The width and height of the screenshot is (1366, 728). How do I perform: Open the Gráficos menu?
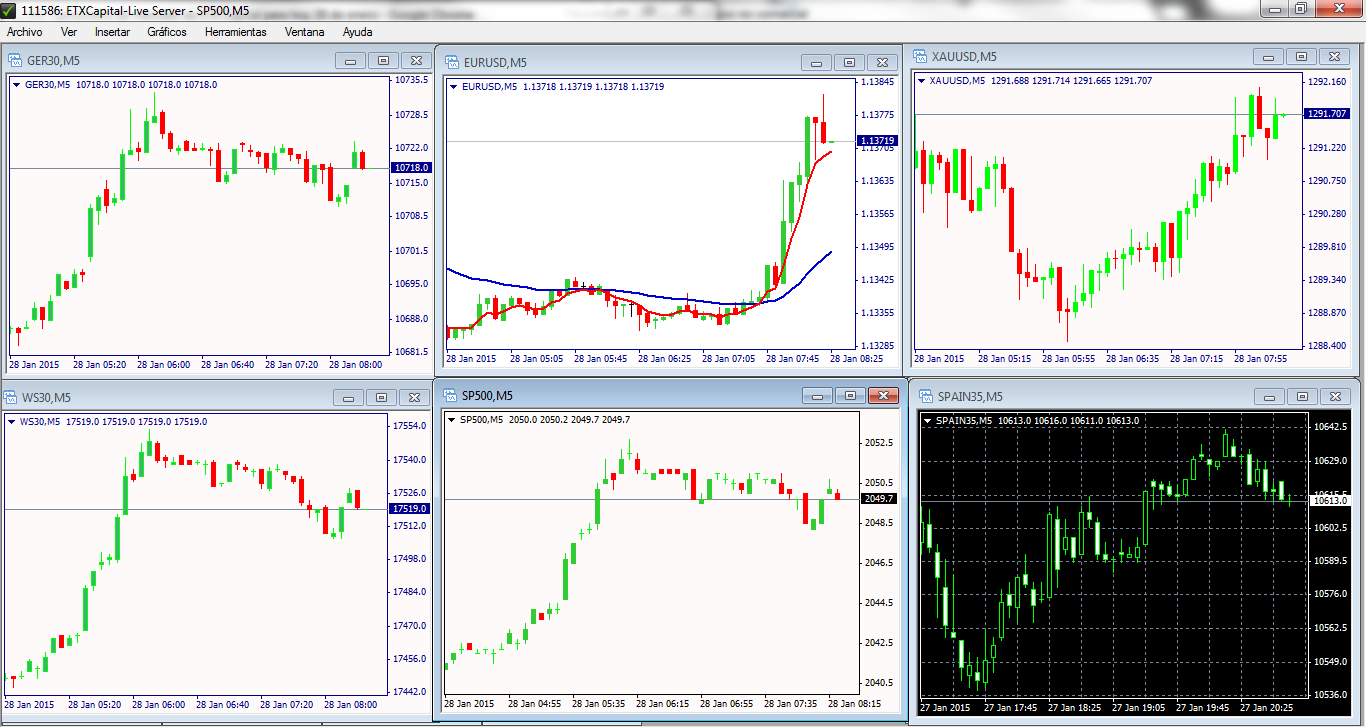pyautogui.click(x=167, y=32)
